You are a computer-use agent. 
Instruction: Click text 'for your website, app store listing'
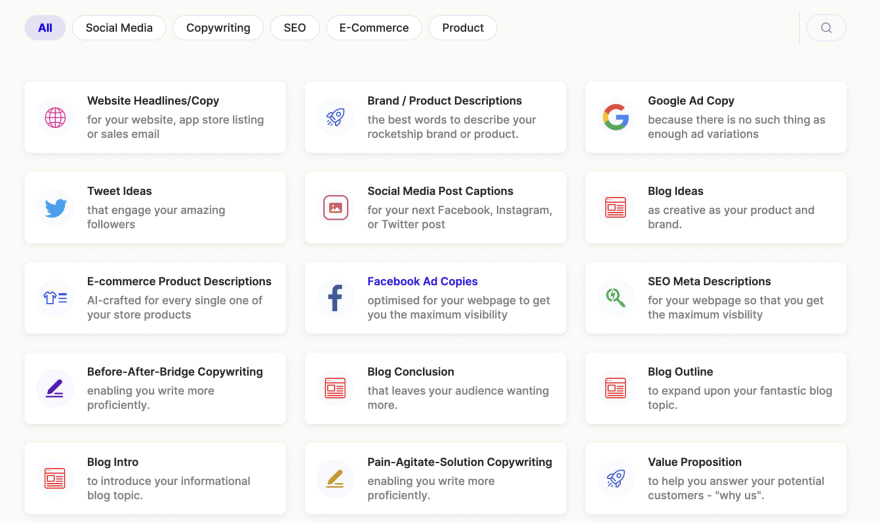tap(175, 120)
